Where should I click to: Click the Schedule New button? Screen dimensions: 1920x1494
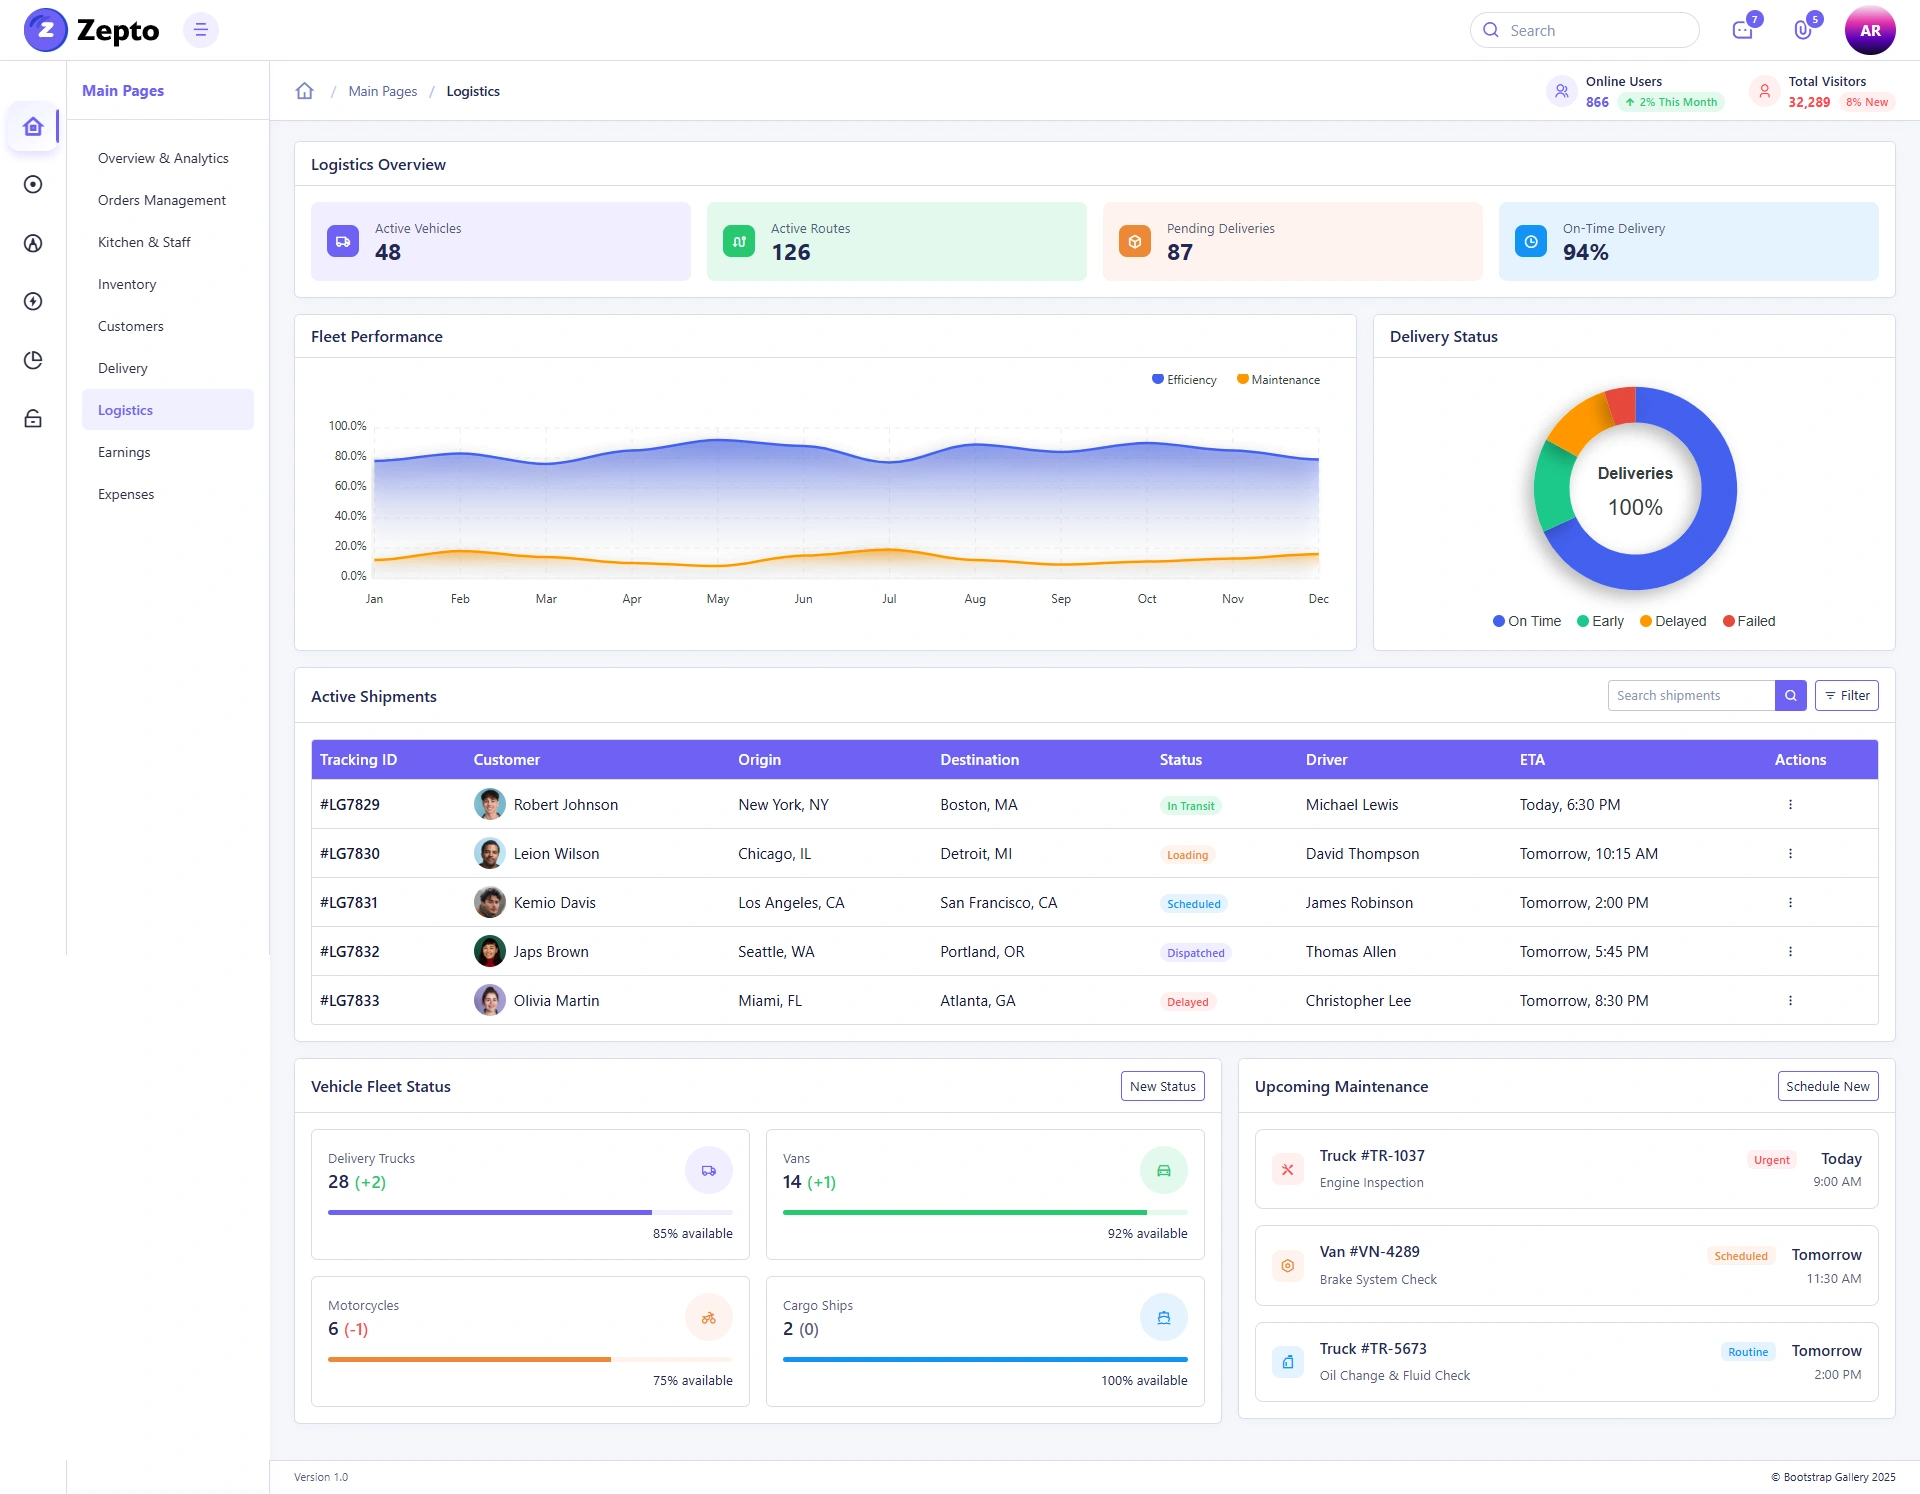(x=1828, y=1086)
